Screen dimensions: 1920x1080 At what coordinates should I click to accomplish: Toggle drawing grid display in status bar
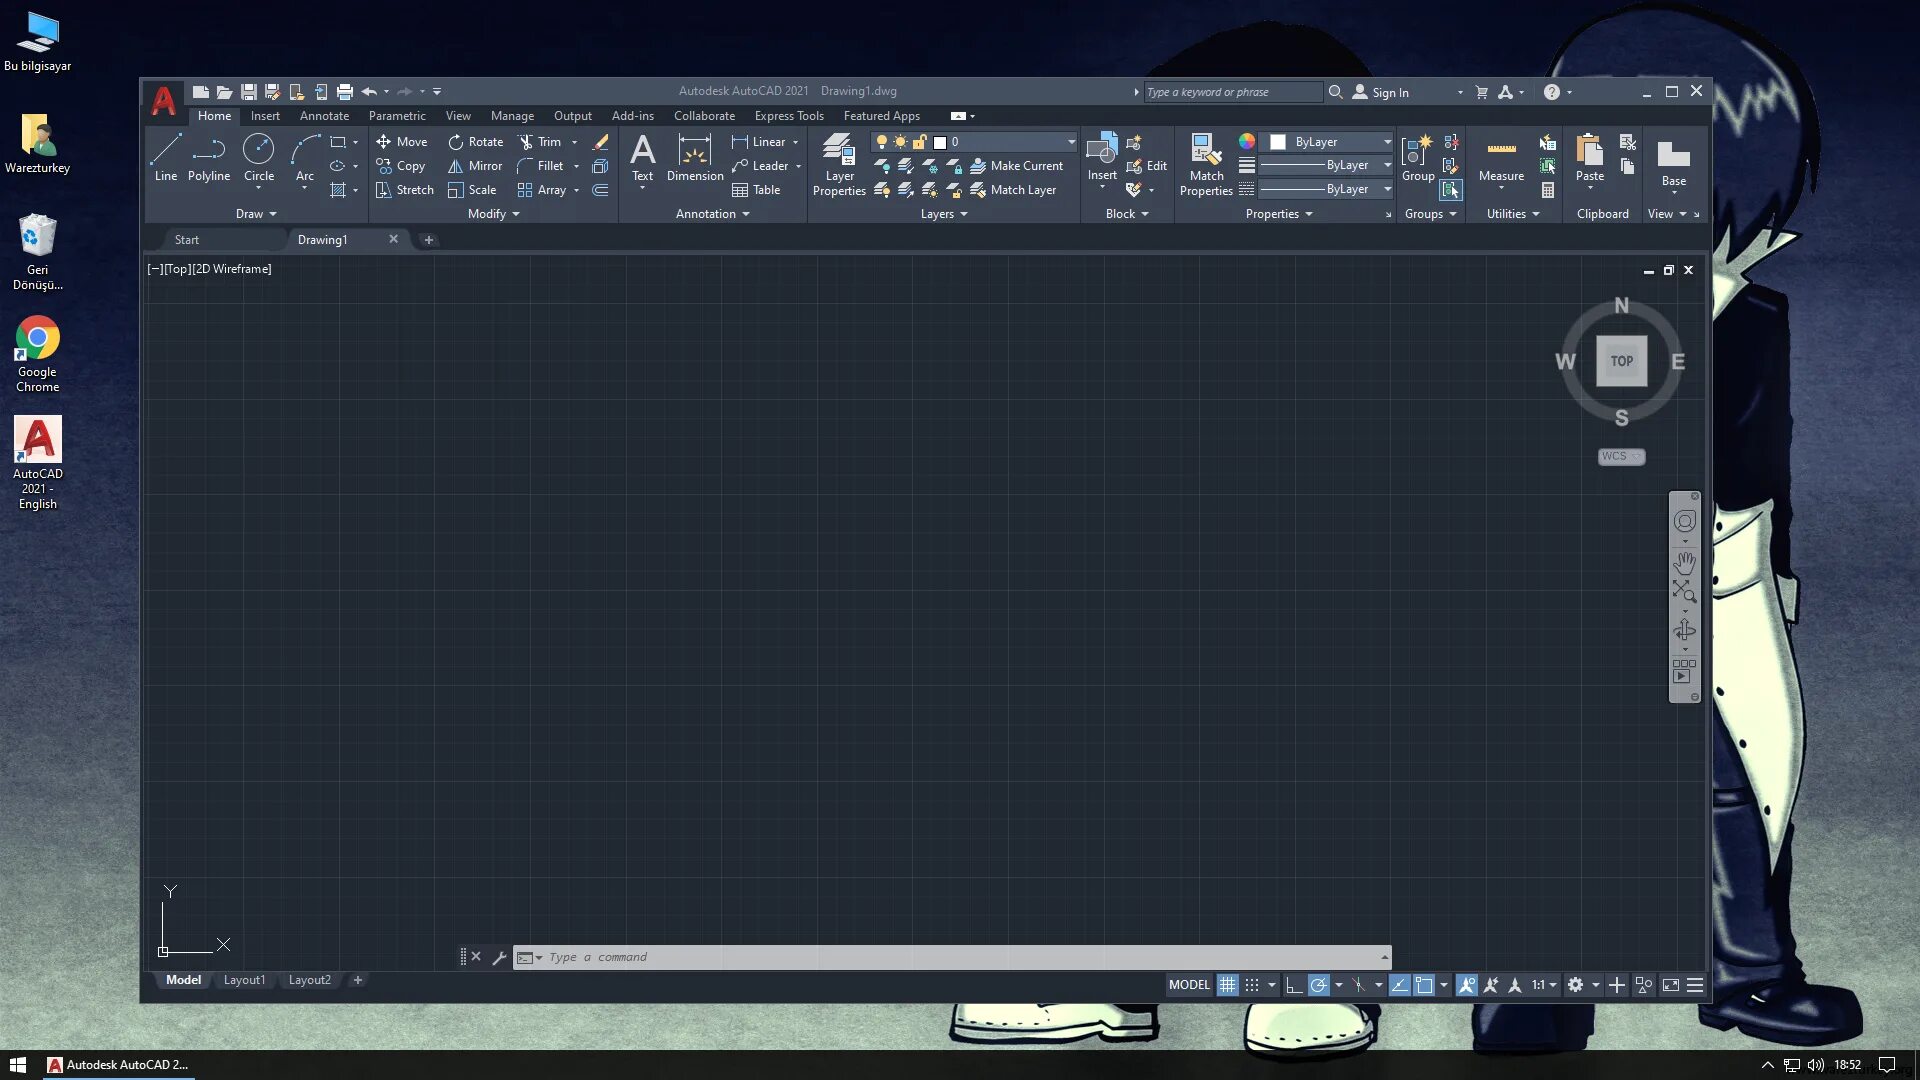coord(1227,985)
